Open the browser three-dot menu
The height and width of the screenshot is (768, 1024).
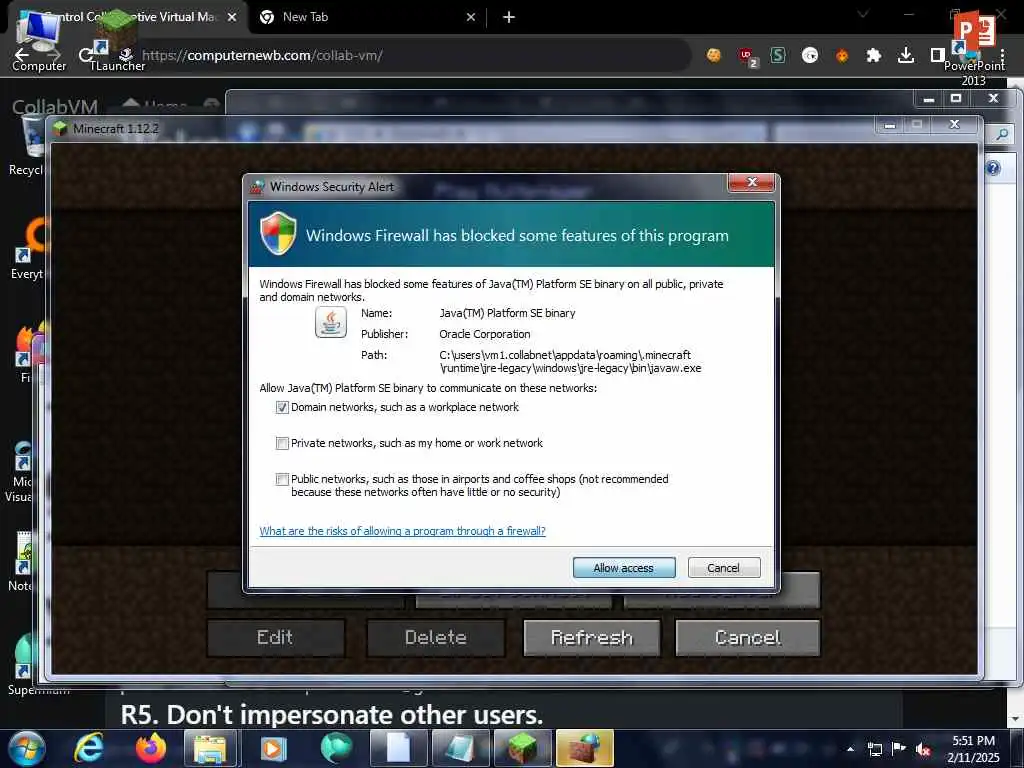[x=1002, y=56]
